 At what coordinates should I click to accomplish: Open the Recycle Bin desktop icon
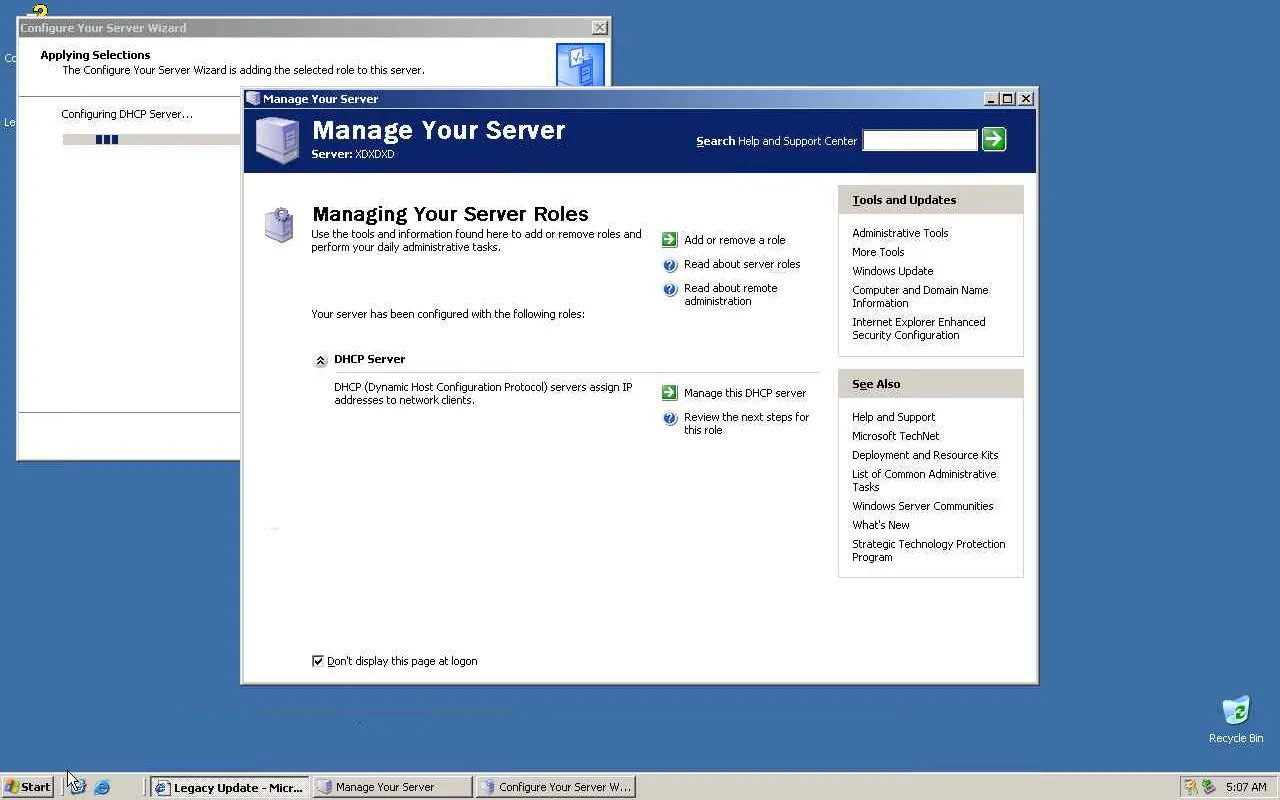pyautogui.click(x=1236, y=719)
